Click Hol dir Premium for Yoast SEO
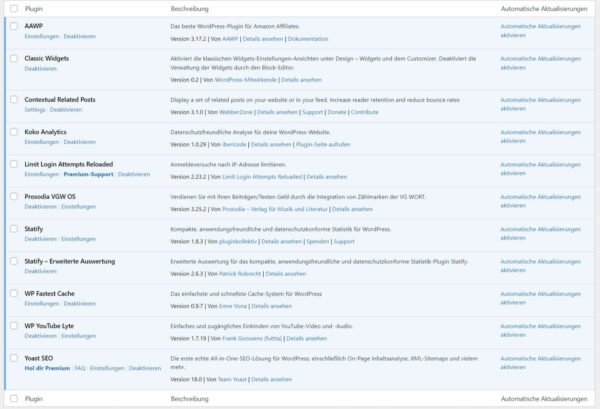Viewport: 600px width, 409px height. tap(47, 368)
